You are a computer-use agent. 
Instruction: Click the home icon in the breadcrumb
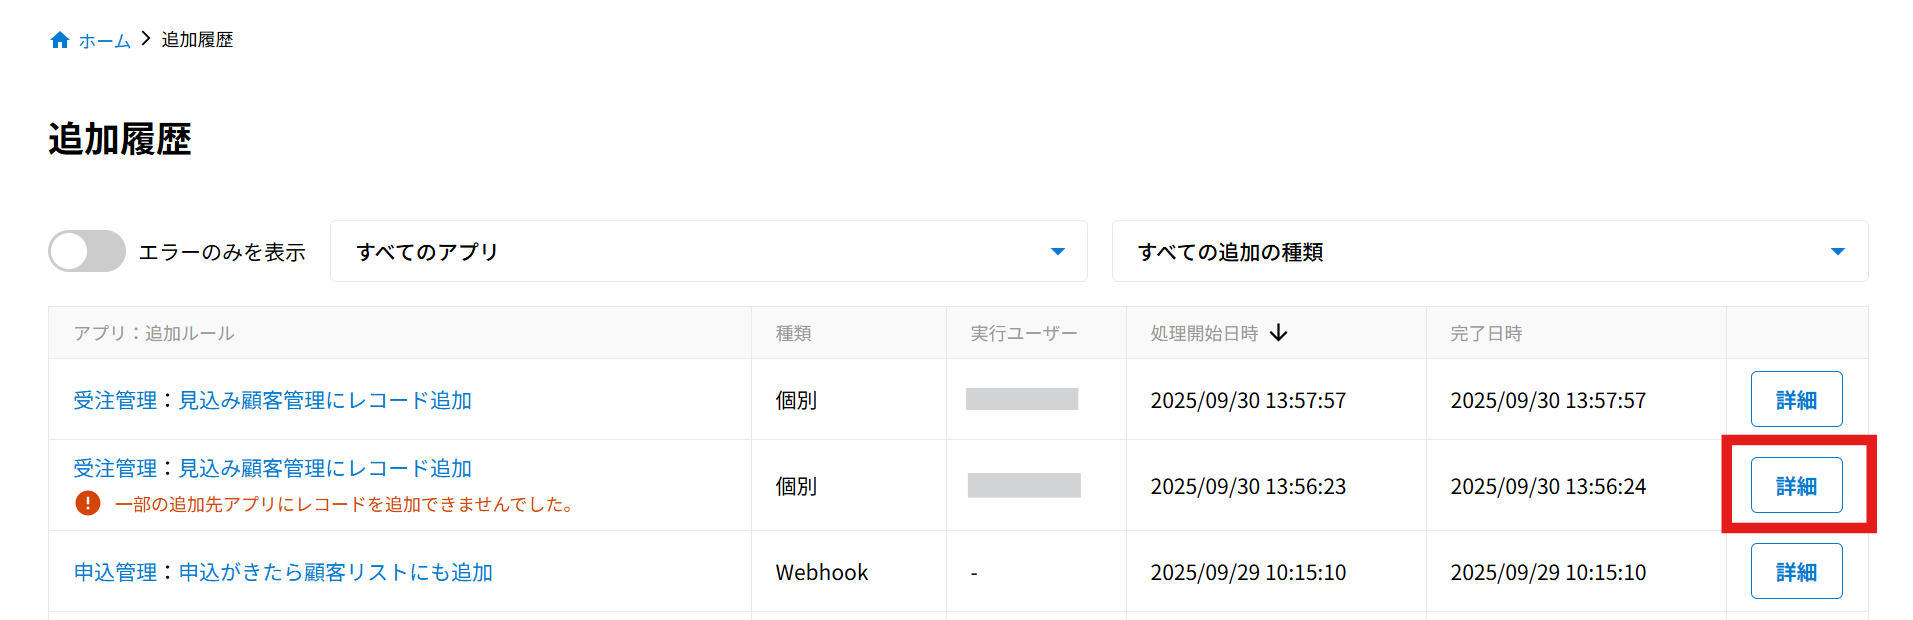pos(60,40)
